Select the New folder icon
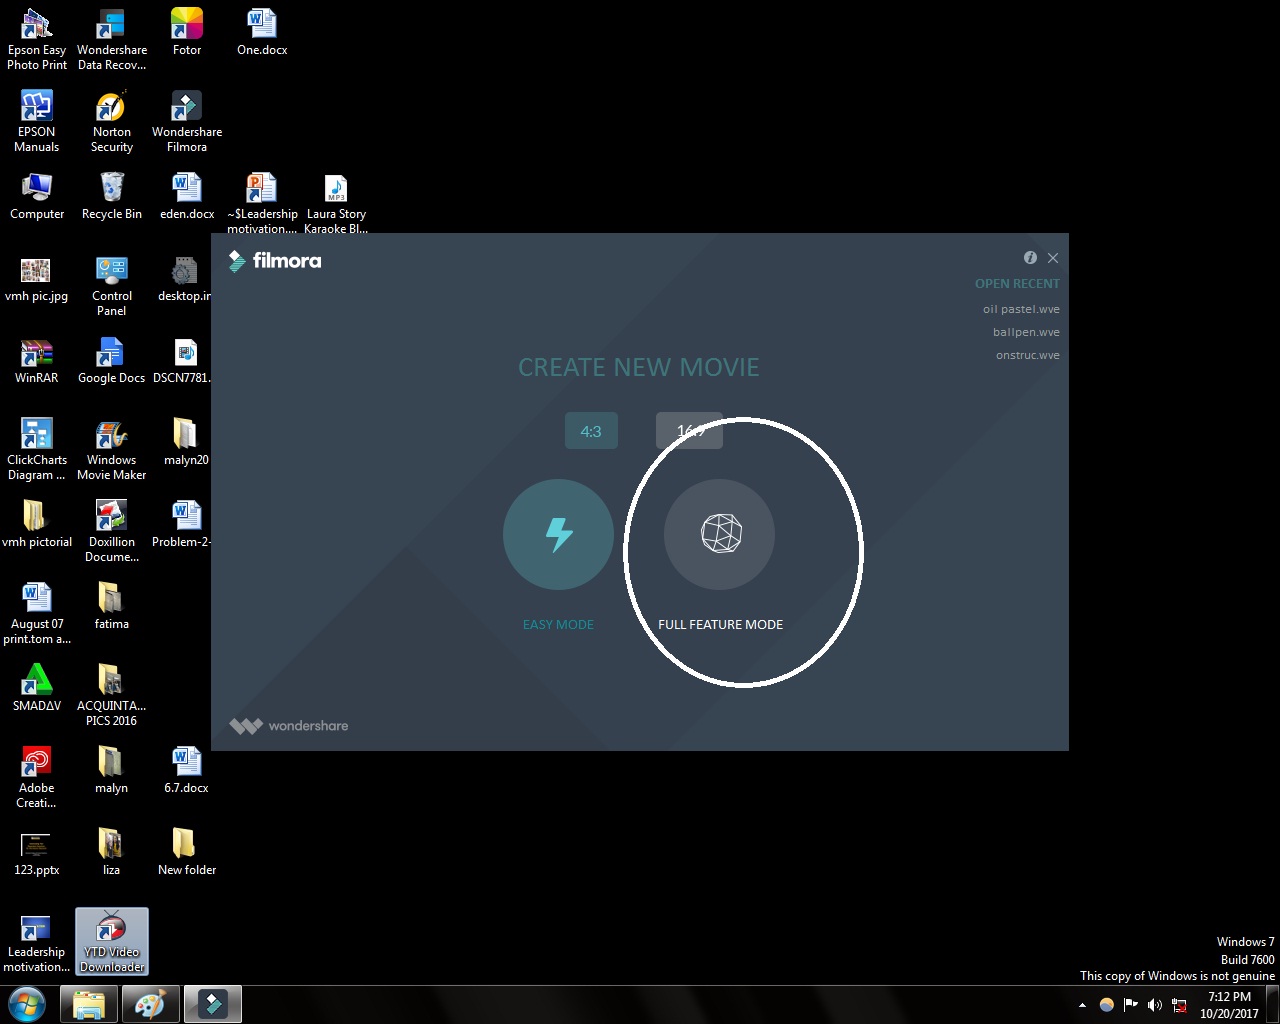This screenshot has width=1280, height=1024. (187, 852)
